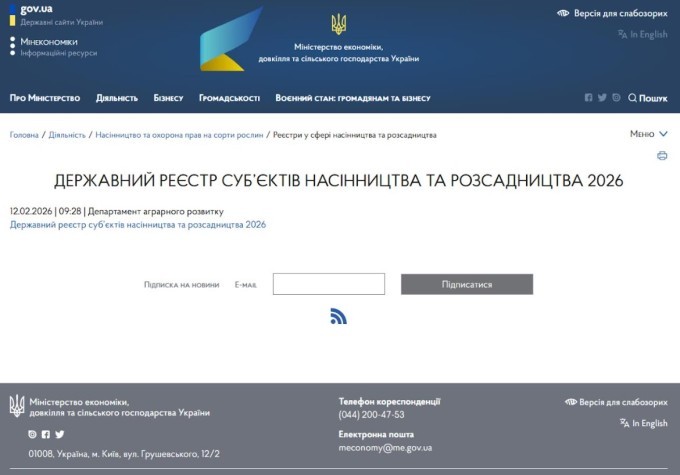The height and width of the screenshot is (475, 680).
Task: Expand the gov.ua state sites list
Action: click(37, 9)
